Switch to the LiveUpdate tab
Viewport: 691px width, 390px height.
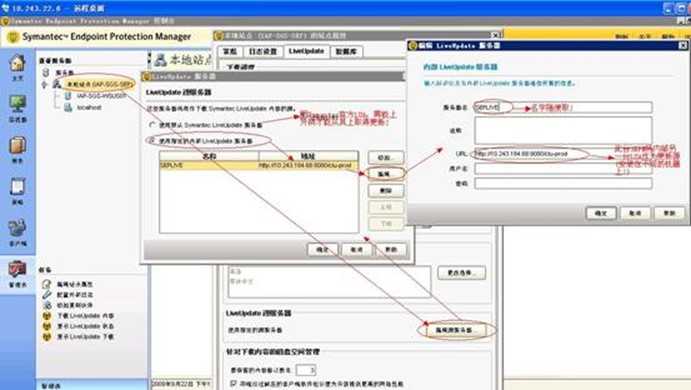point(306,51)
